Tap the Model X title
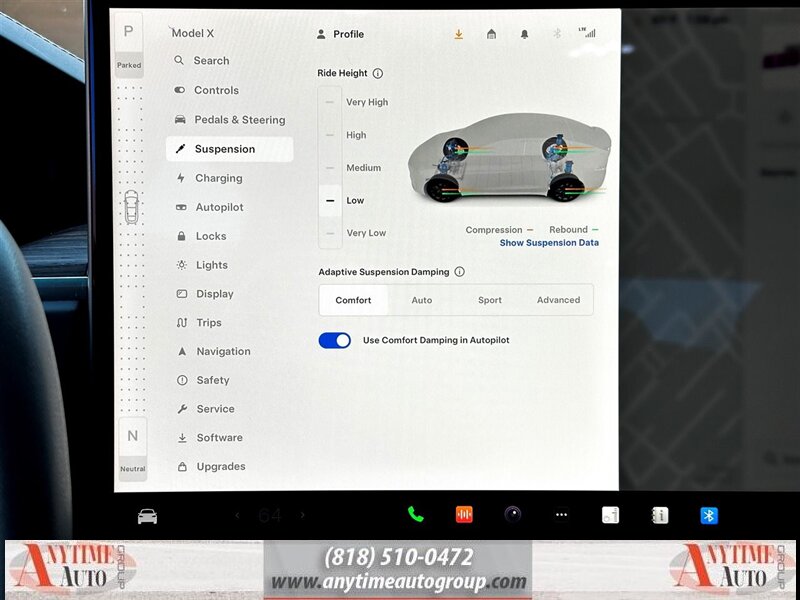 click(192, 33)
